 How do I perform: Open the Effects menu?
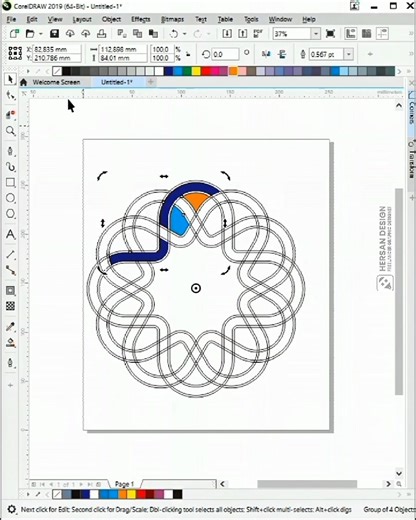point(140,19)
